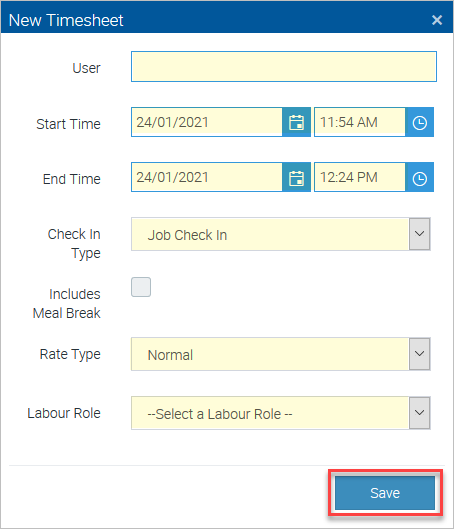Open the Start Time clock picker
Image resolution: width=454 pixels, height=529 pixels.
tap(420, 122)
